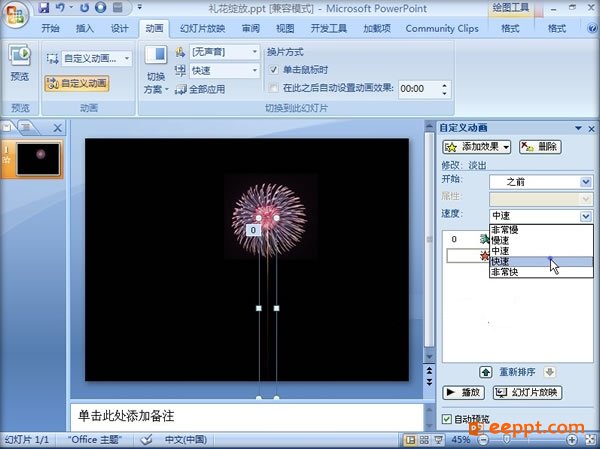Click the animation order tag 0

tap(253, 230)
